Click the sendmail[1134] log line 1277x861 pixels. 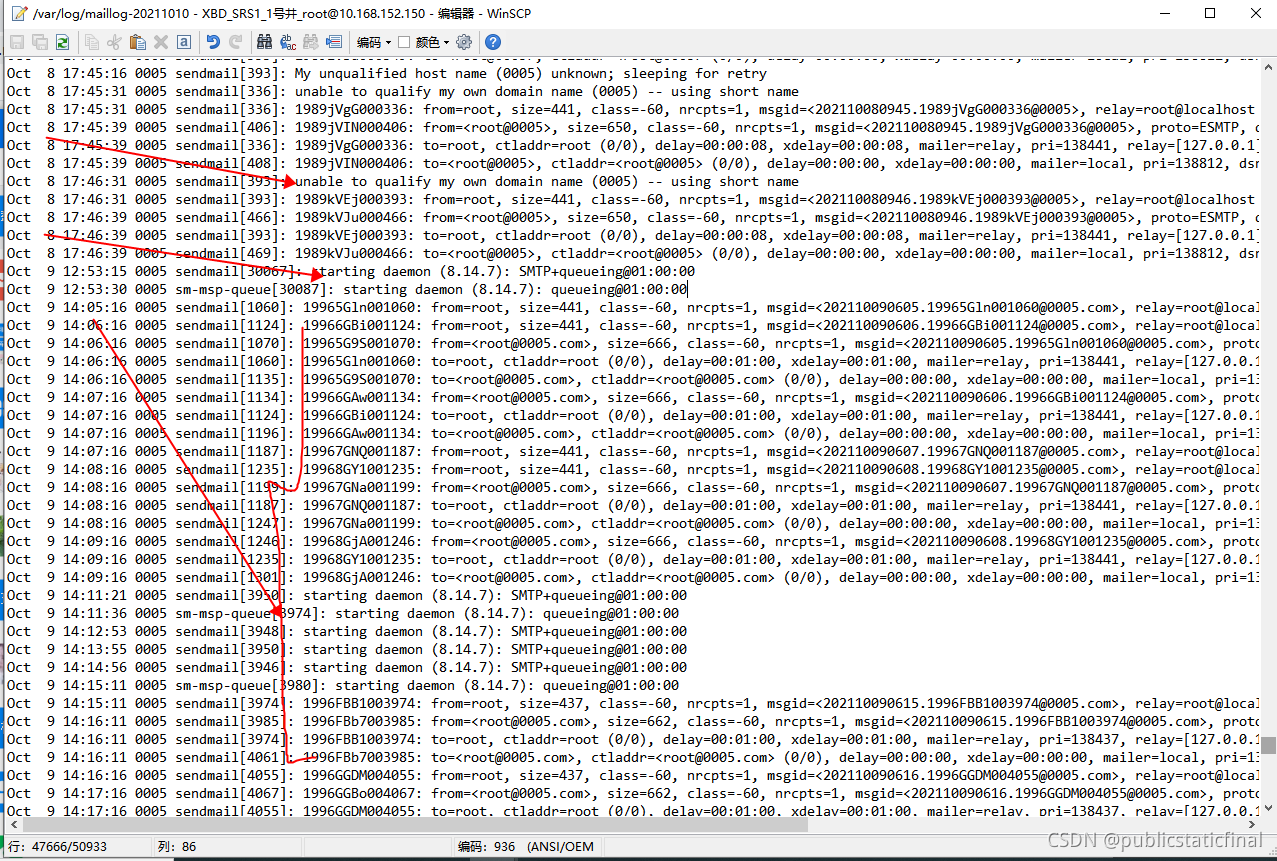click(x=632, y=397)
